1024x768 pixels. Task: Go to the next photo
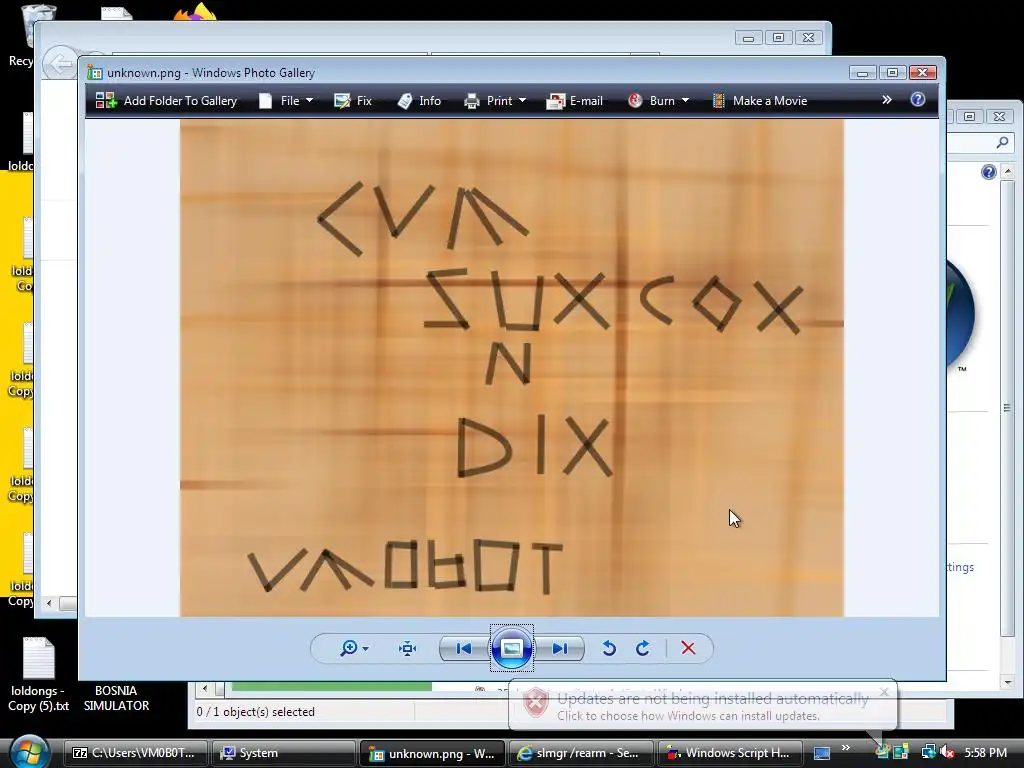[x=560, y=648]
